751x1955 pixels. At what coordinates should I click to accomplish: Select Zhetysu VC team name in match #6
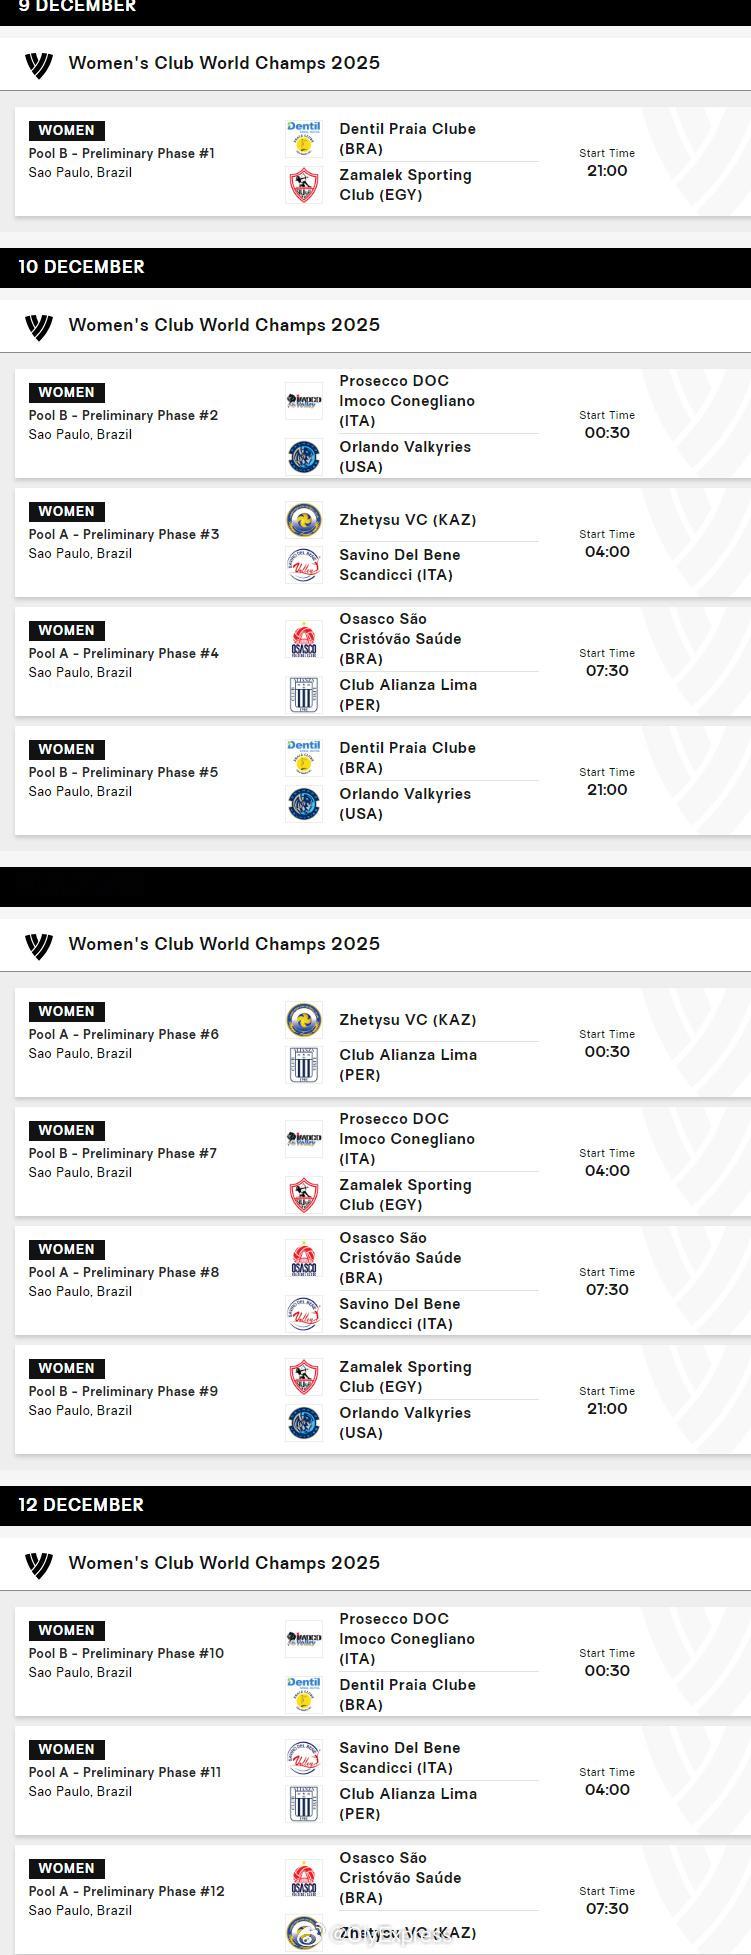(x=407, y=1020)
